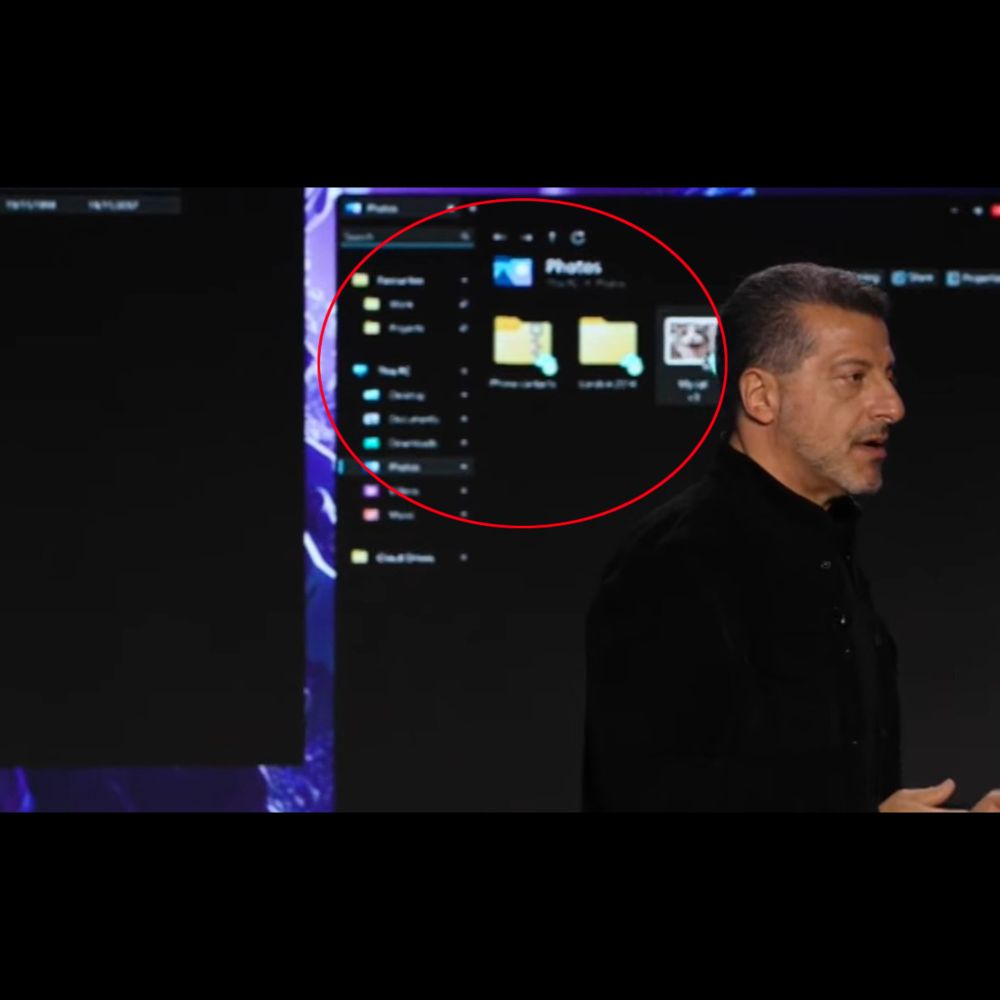Click the pin icon beside Projects

(x=464, y=328)
